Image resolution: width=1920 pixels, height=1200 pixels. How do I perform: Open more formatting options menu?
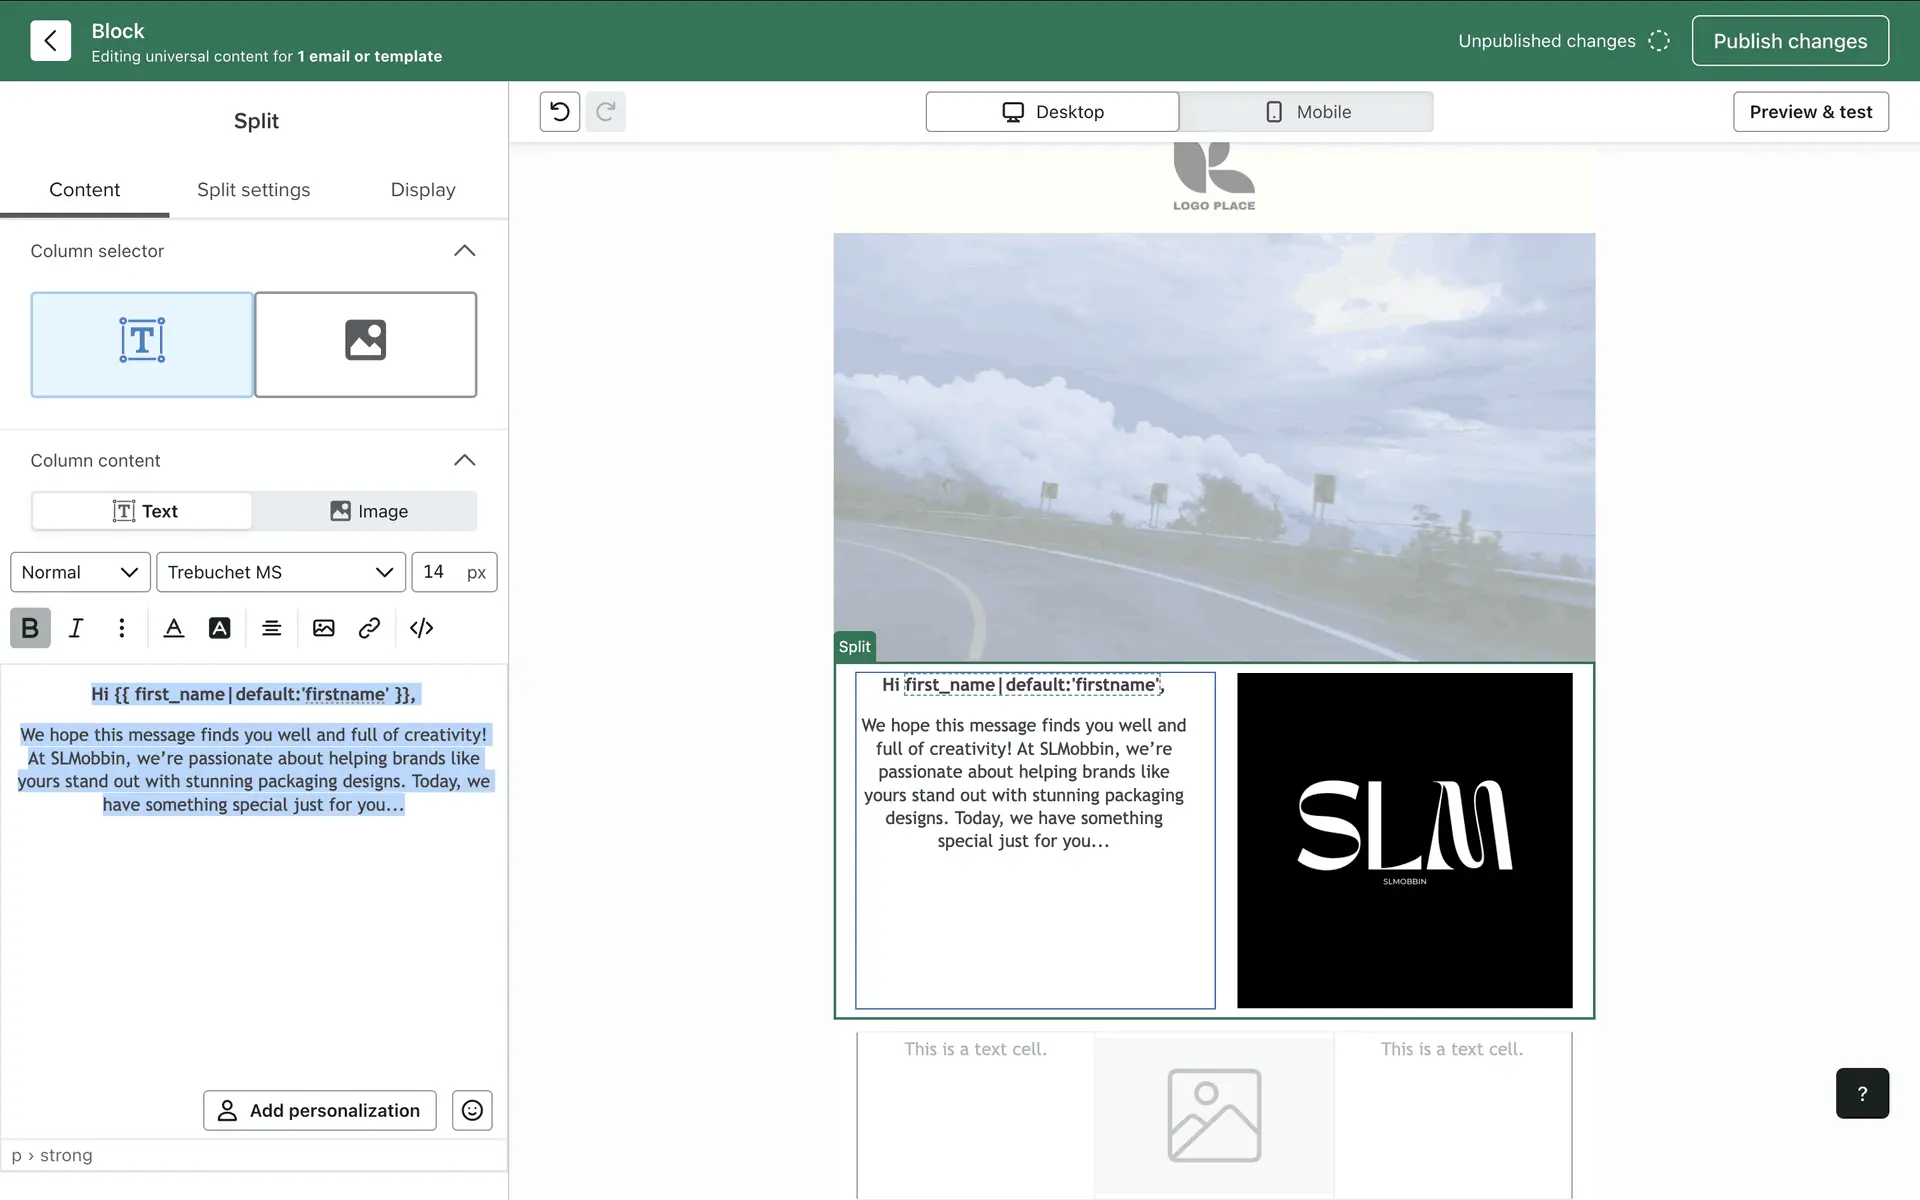(122, 628)
